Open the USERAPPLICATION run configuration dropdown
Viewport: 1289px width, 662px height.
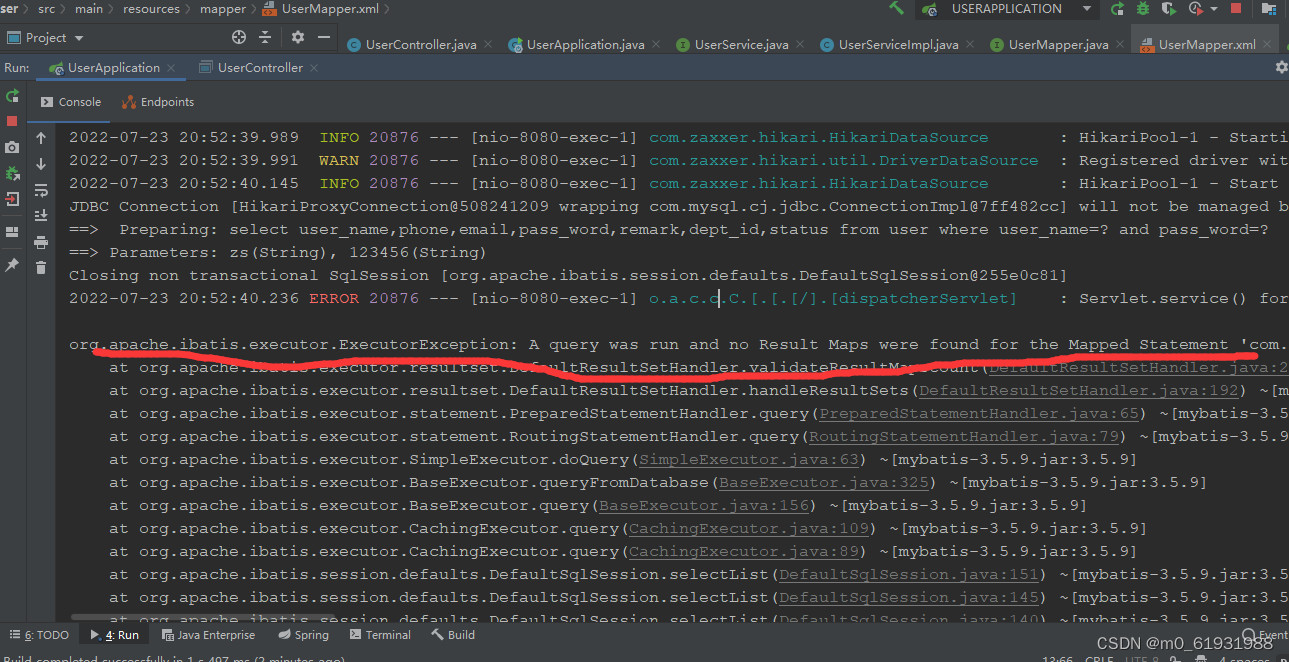click(1086, 9)
